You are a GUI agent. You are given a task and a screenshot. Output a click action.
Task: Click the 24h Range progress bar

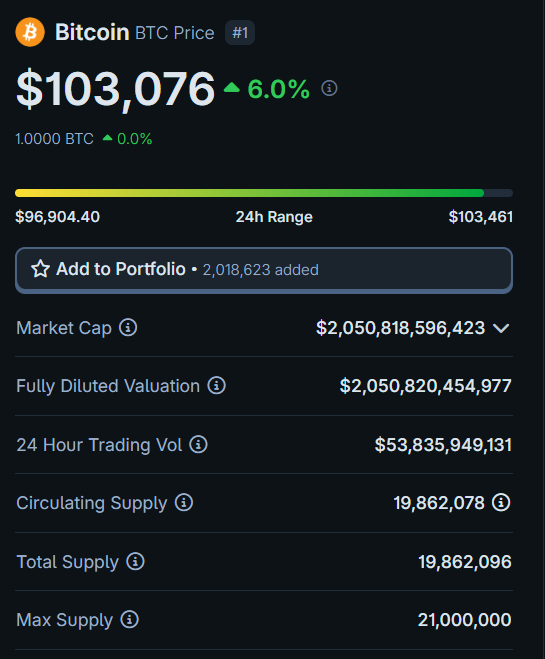click(x=264, y=193)
